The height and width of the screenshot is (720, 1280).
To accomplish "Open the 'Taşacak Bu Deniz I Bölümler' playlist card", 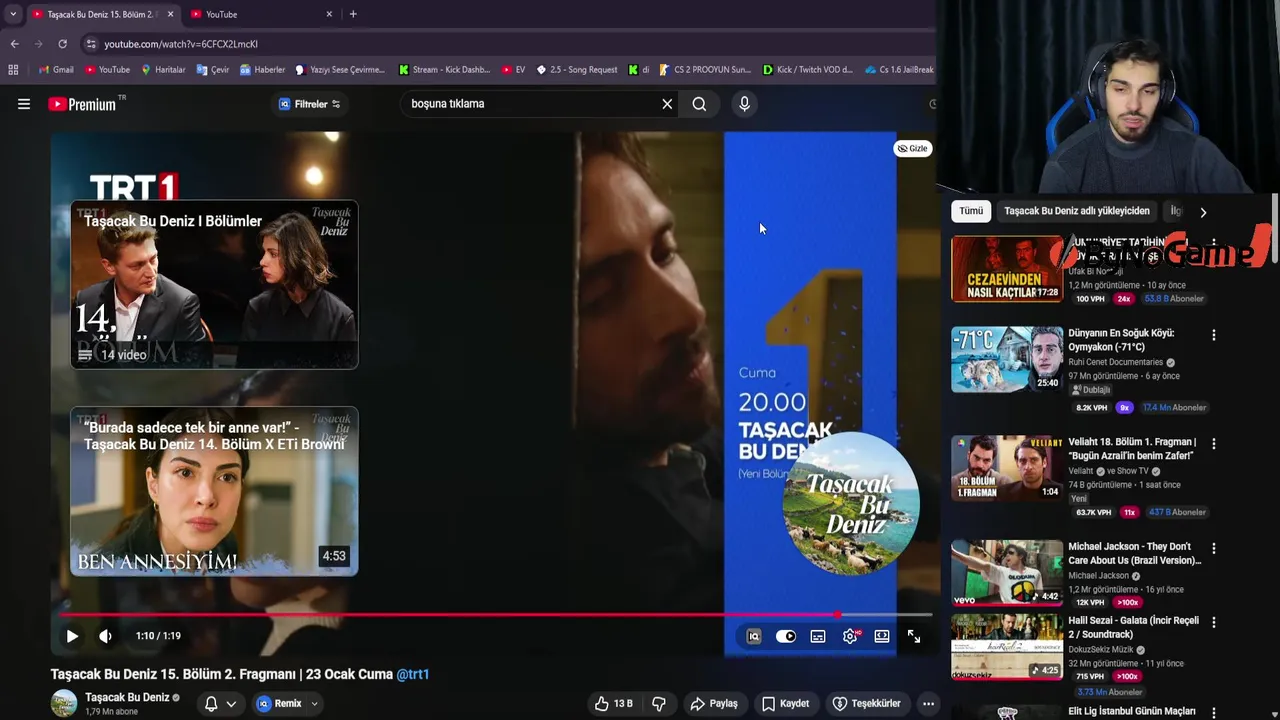I will (x=214, y=285).
